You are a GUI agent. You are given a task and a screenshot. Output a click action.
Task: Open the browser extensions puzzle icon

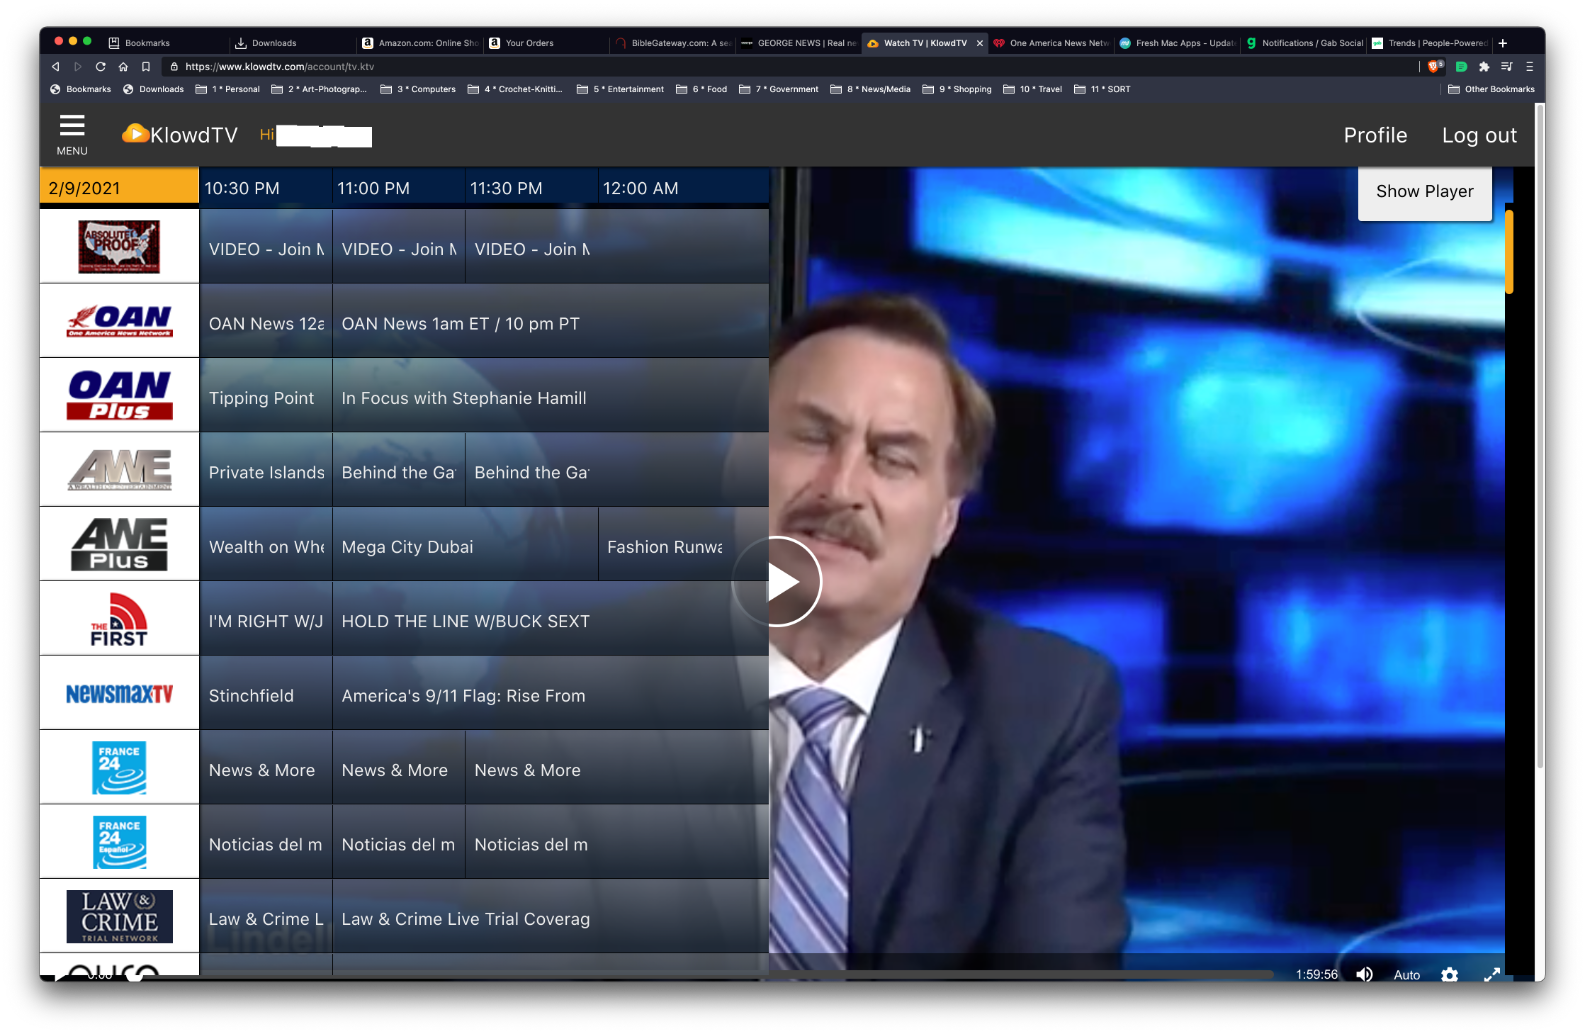[x=1484, y=67]
